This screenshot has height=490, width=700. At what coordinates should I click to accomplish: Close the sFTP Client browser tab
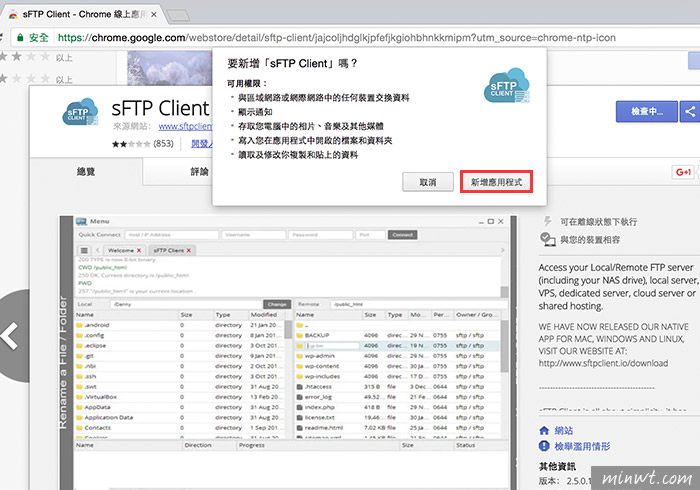154,14
